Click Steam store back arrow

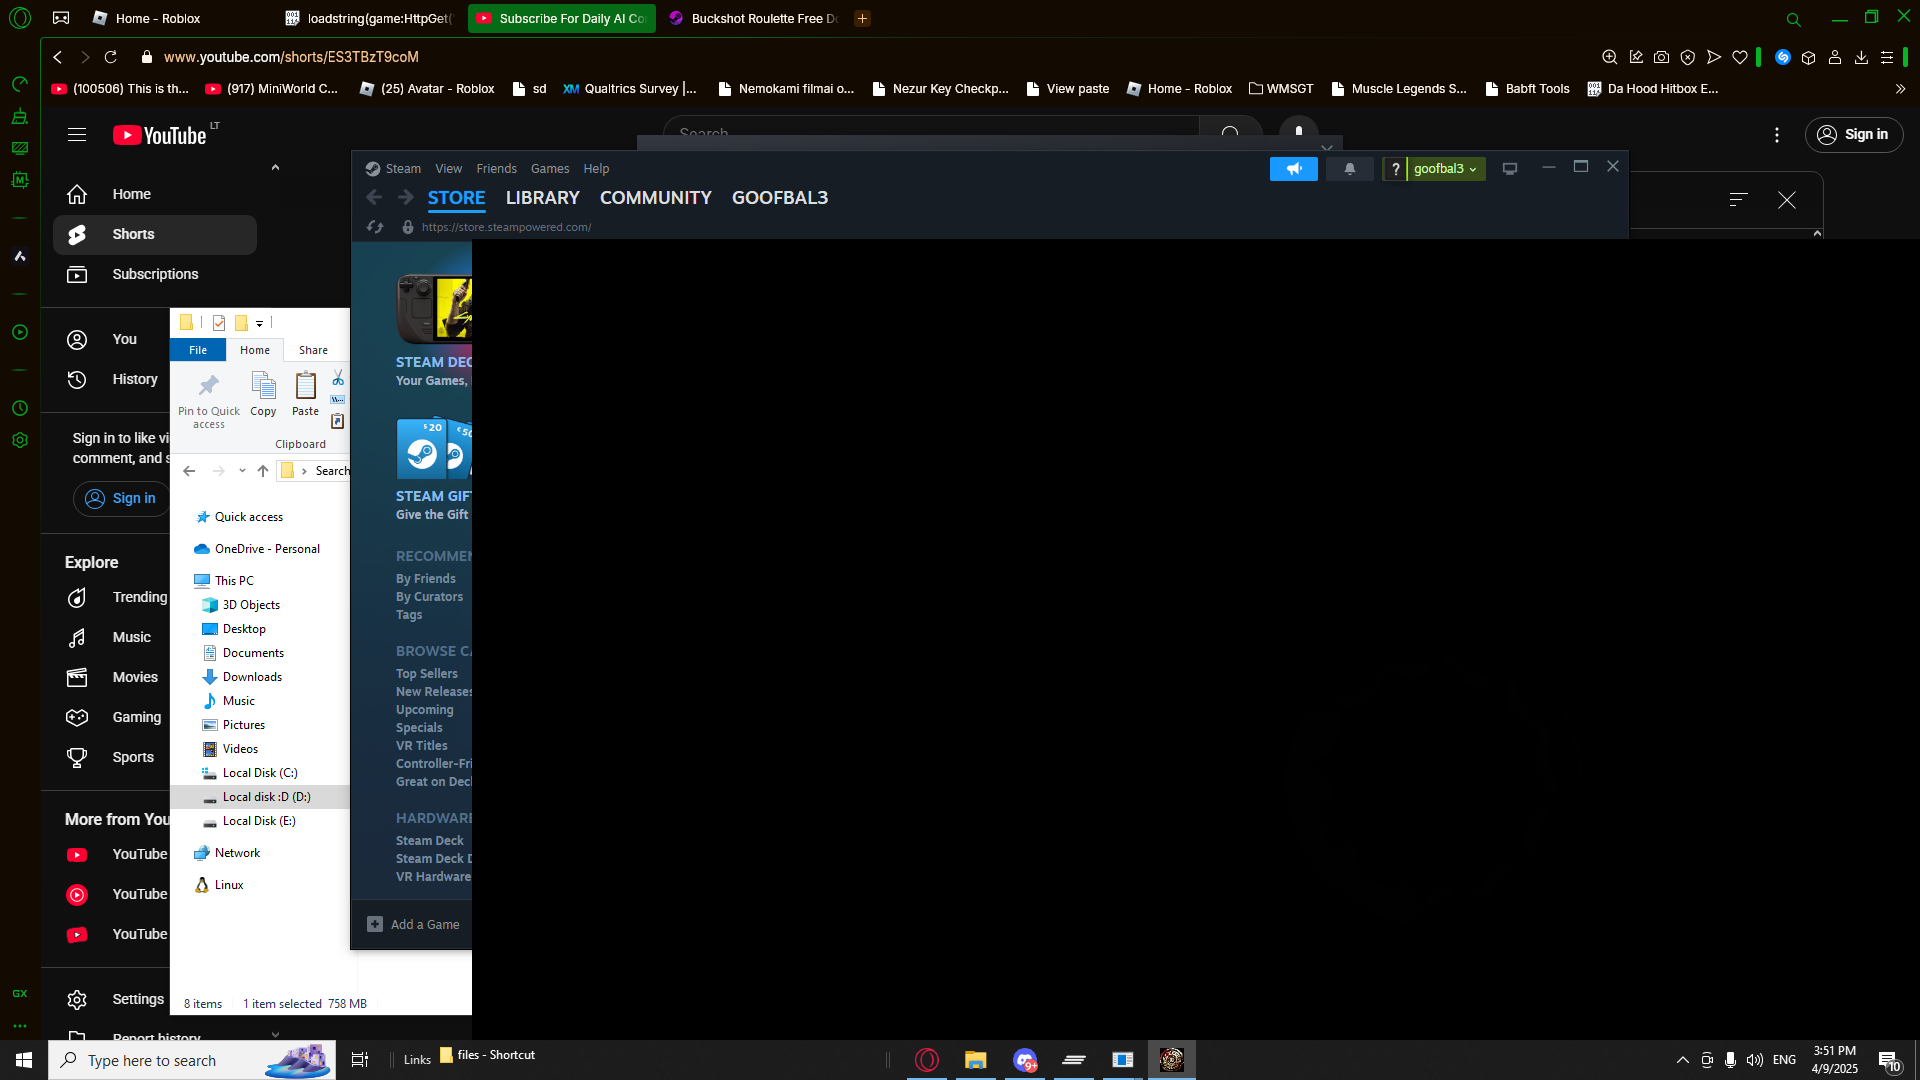(x=374, y=198)
